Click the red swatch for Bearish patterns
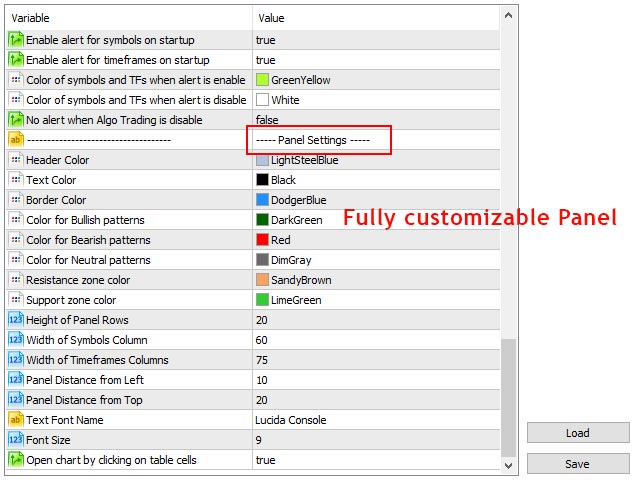The height and width of the screenshot is (480, 640). pos(262,240)
